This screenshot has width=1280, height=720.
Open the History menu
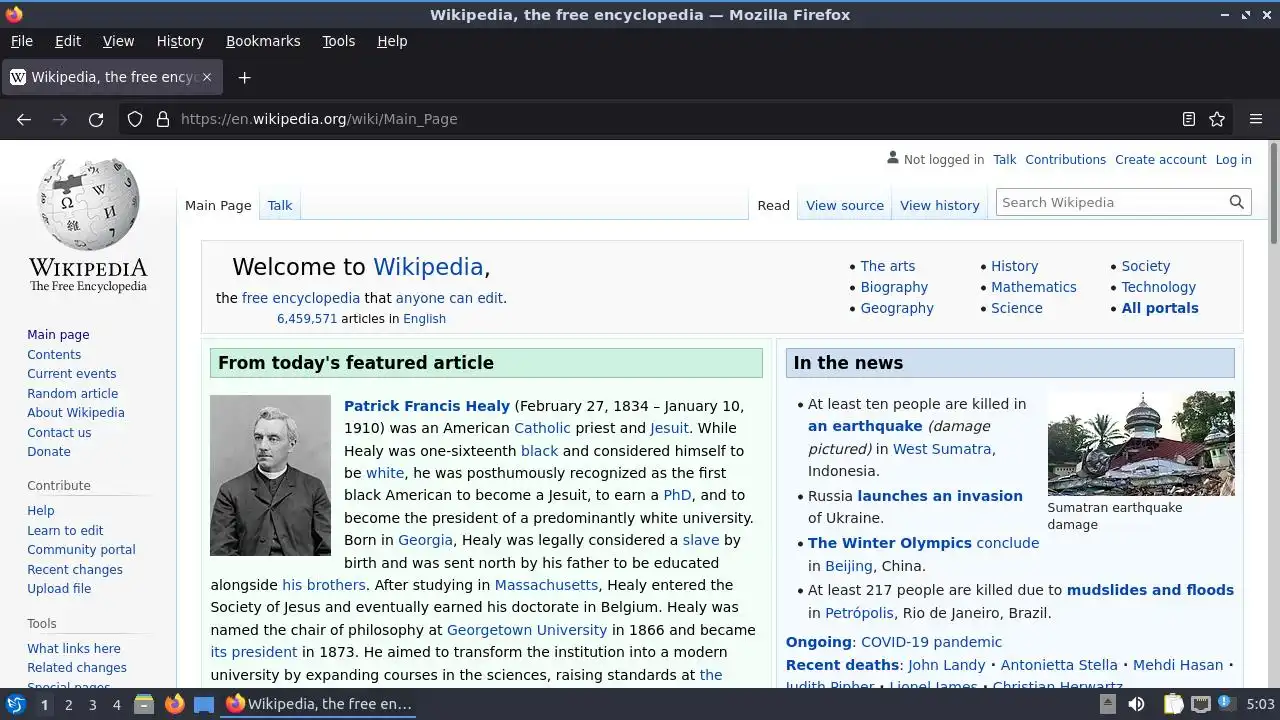pyautogui.click(x=180, y=41)
